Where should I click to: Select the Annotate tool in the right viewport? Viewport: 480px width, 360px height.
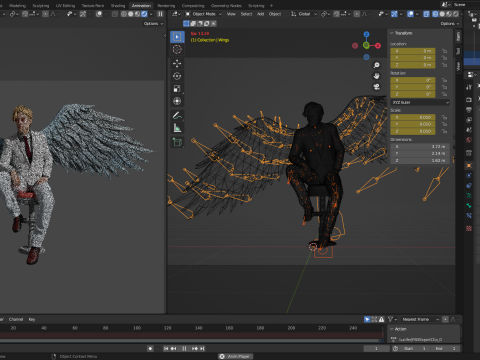177,115
